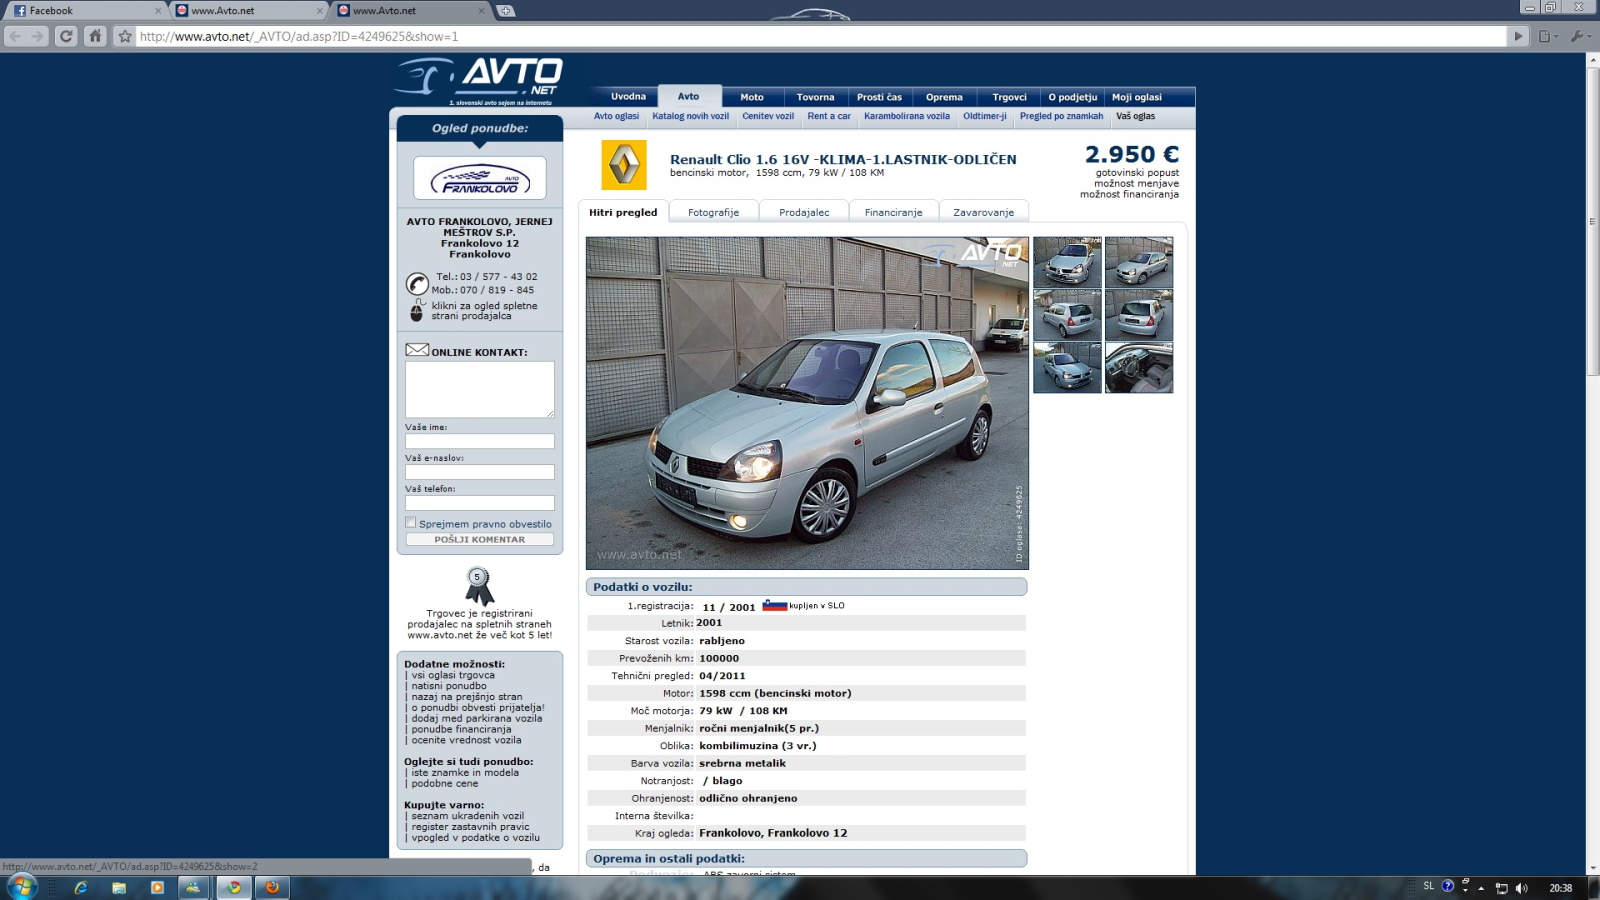
Task: Click the mouse icon for seller website
Action: click(416, 311)
